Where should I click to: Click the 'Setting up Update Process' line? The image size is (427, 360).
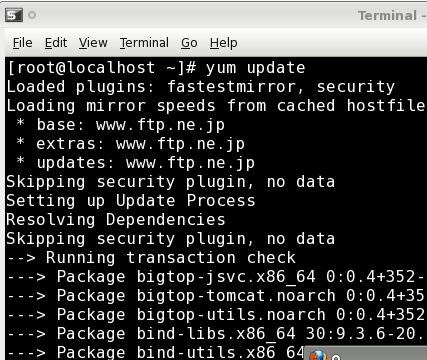tap(131, 201)
